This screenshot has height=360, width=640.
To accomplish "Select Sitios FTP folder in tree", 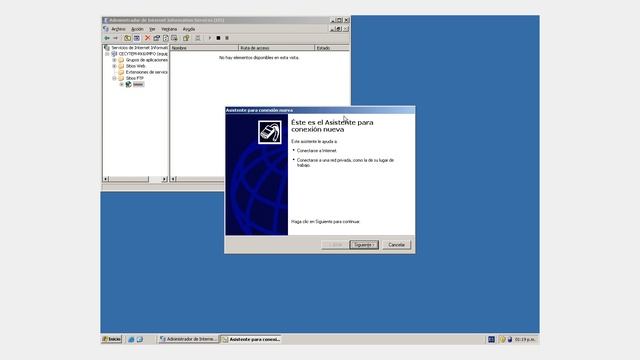I will point(135,78).
